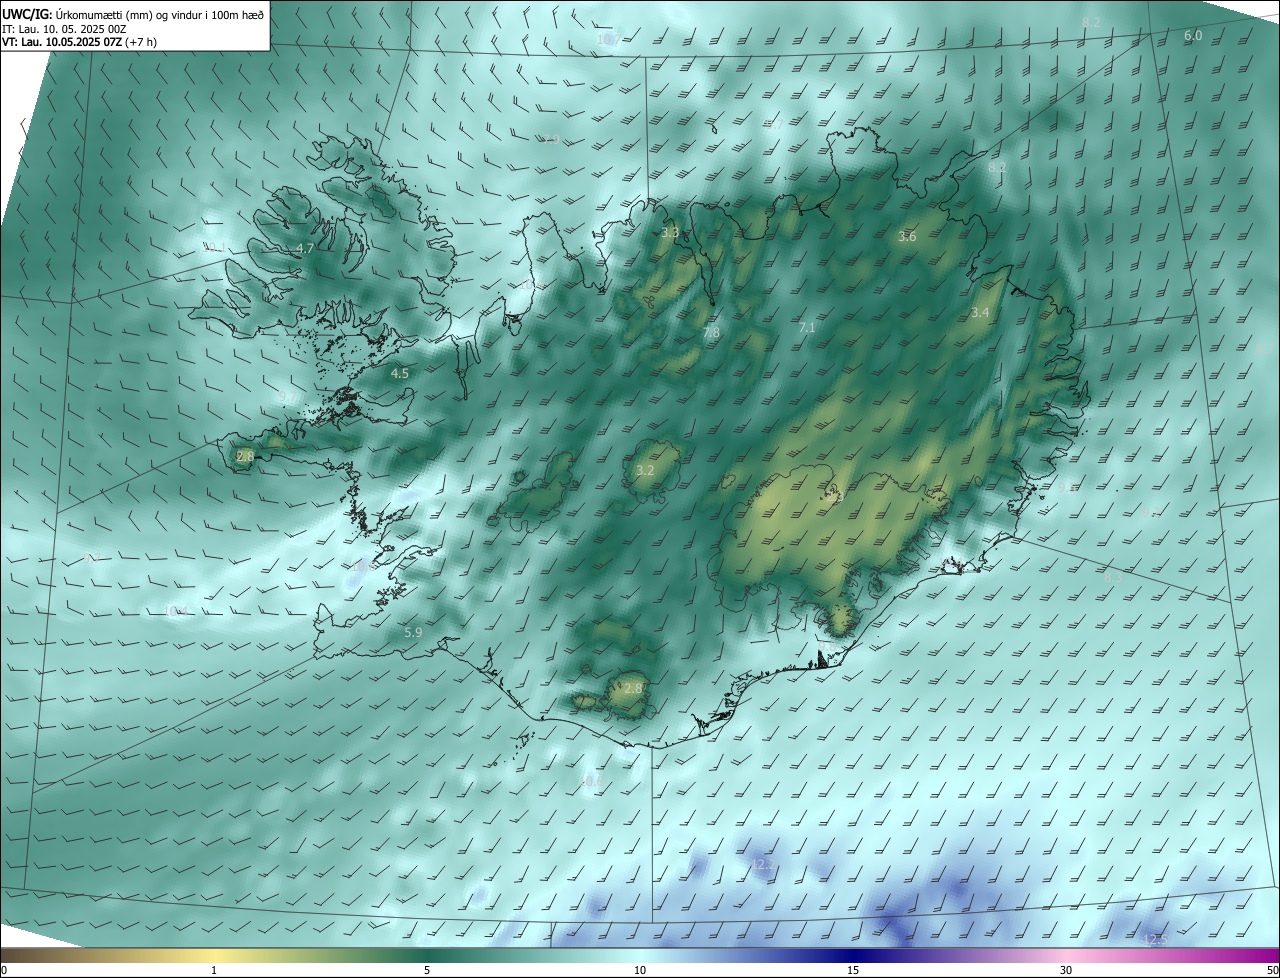
Task: Click the 3.3 value in north Iceland
Action: click(670, 232)
